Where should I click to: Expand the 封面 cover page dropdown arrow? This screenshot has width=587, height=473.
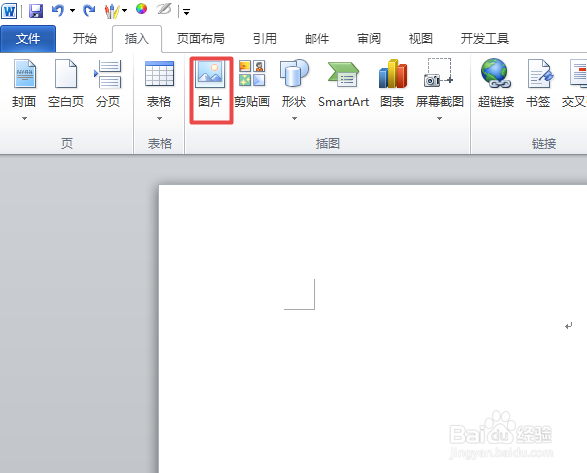[x=24, y=119]
